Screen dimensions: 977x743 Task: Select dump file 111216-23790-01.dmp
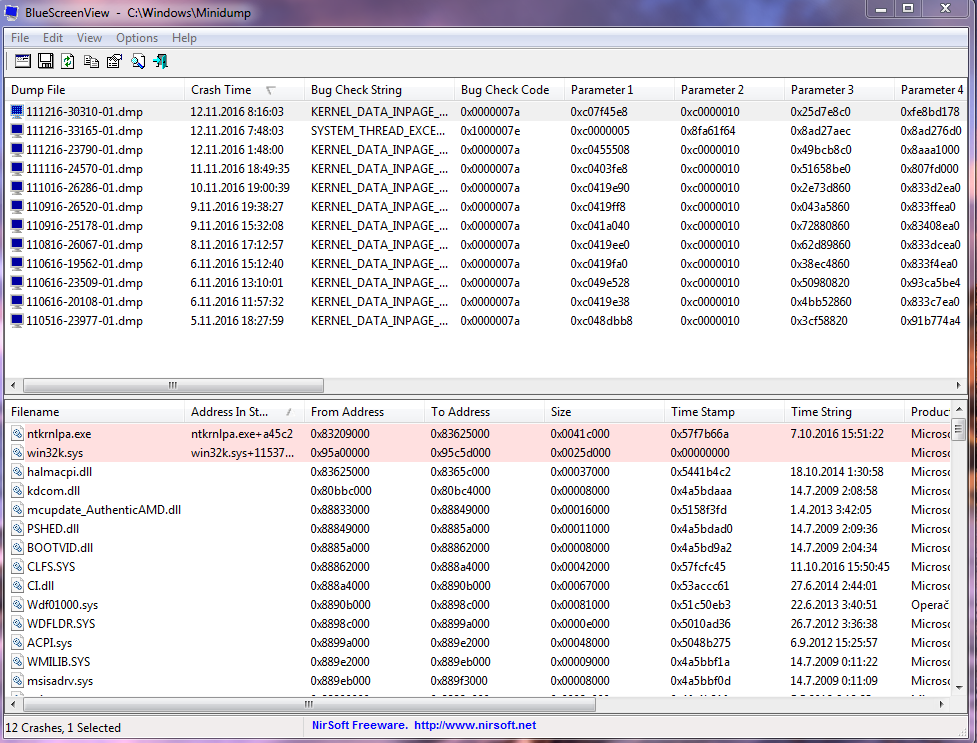tap(84, 150)
